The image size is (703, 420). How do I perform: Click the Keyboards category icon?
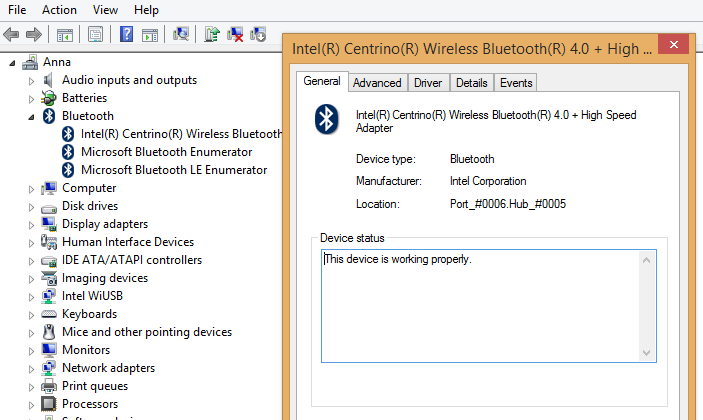49,314
